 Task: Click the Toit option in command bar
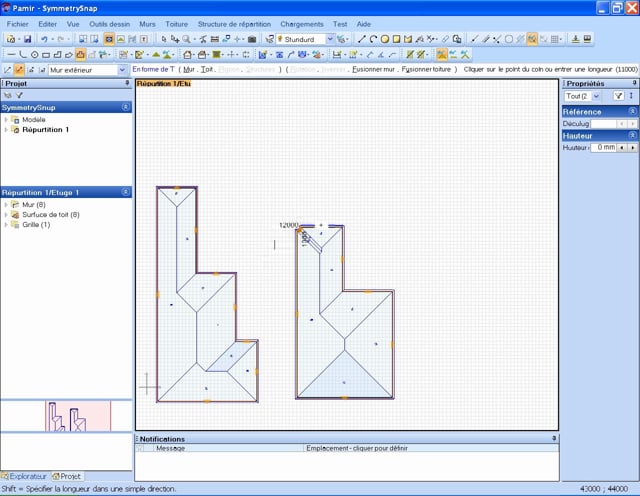pyautogui.click(x=207, y=70)
